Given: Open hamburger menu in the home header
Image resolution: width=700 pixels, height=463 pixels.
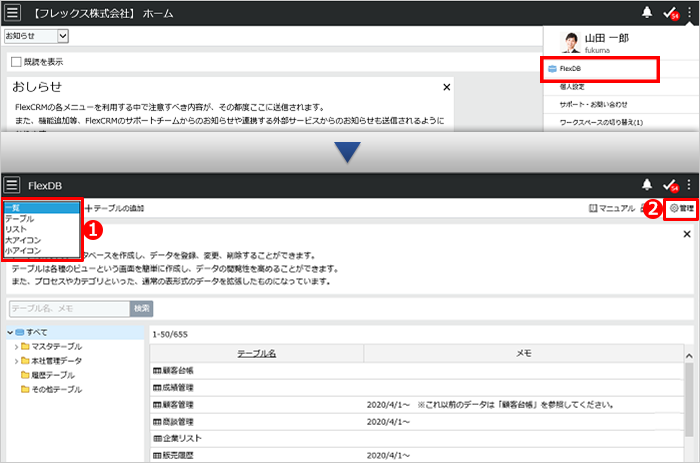Looking at the screenshot, I should pos(12,13).
